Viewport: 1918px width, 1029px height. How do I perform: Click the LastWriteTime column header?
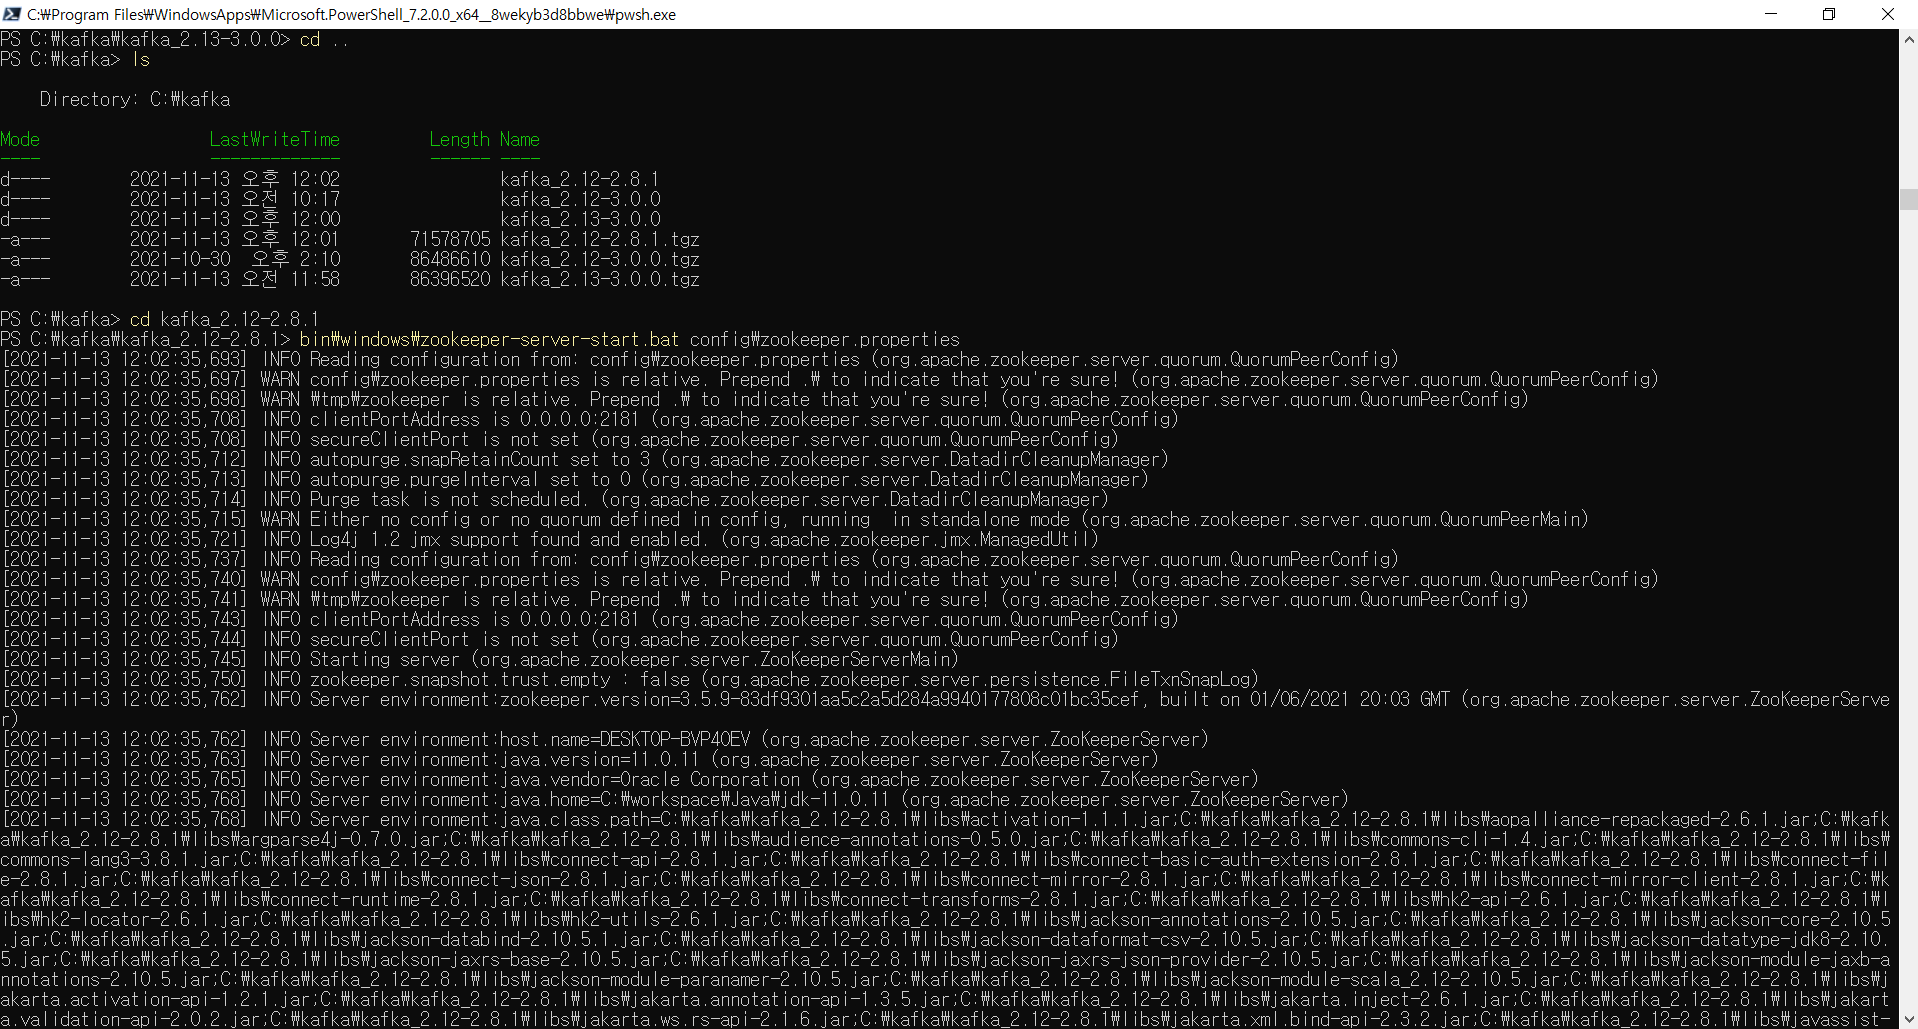tap(275, 139)
